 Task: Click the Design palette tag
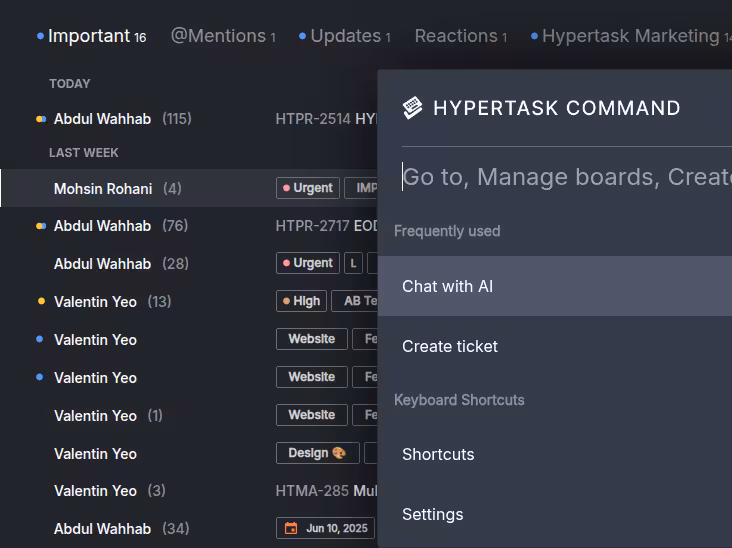pyautogui.click(x=316, y=453)
